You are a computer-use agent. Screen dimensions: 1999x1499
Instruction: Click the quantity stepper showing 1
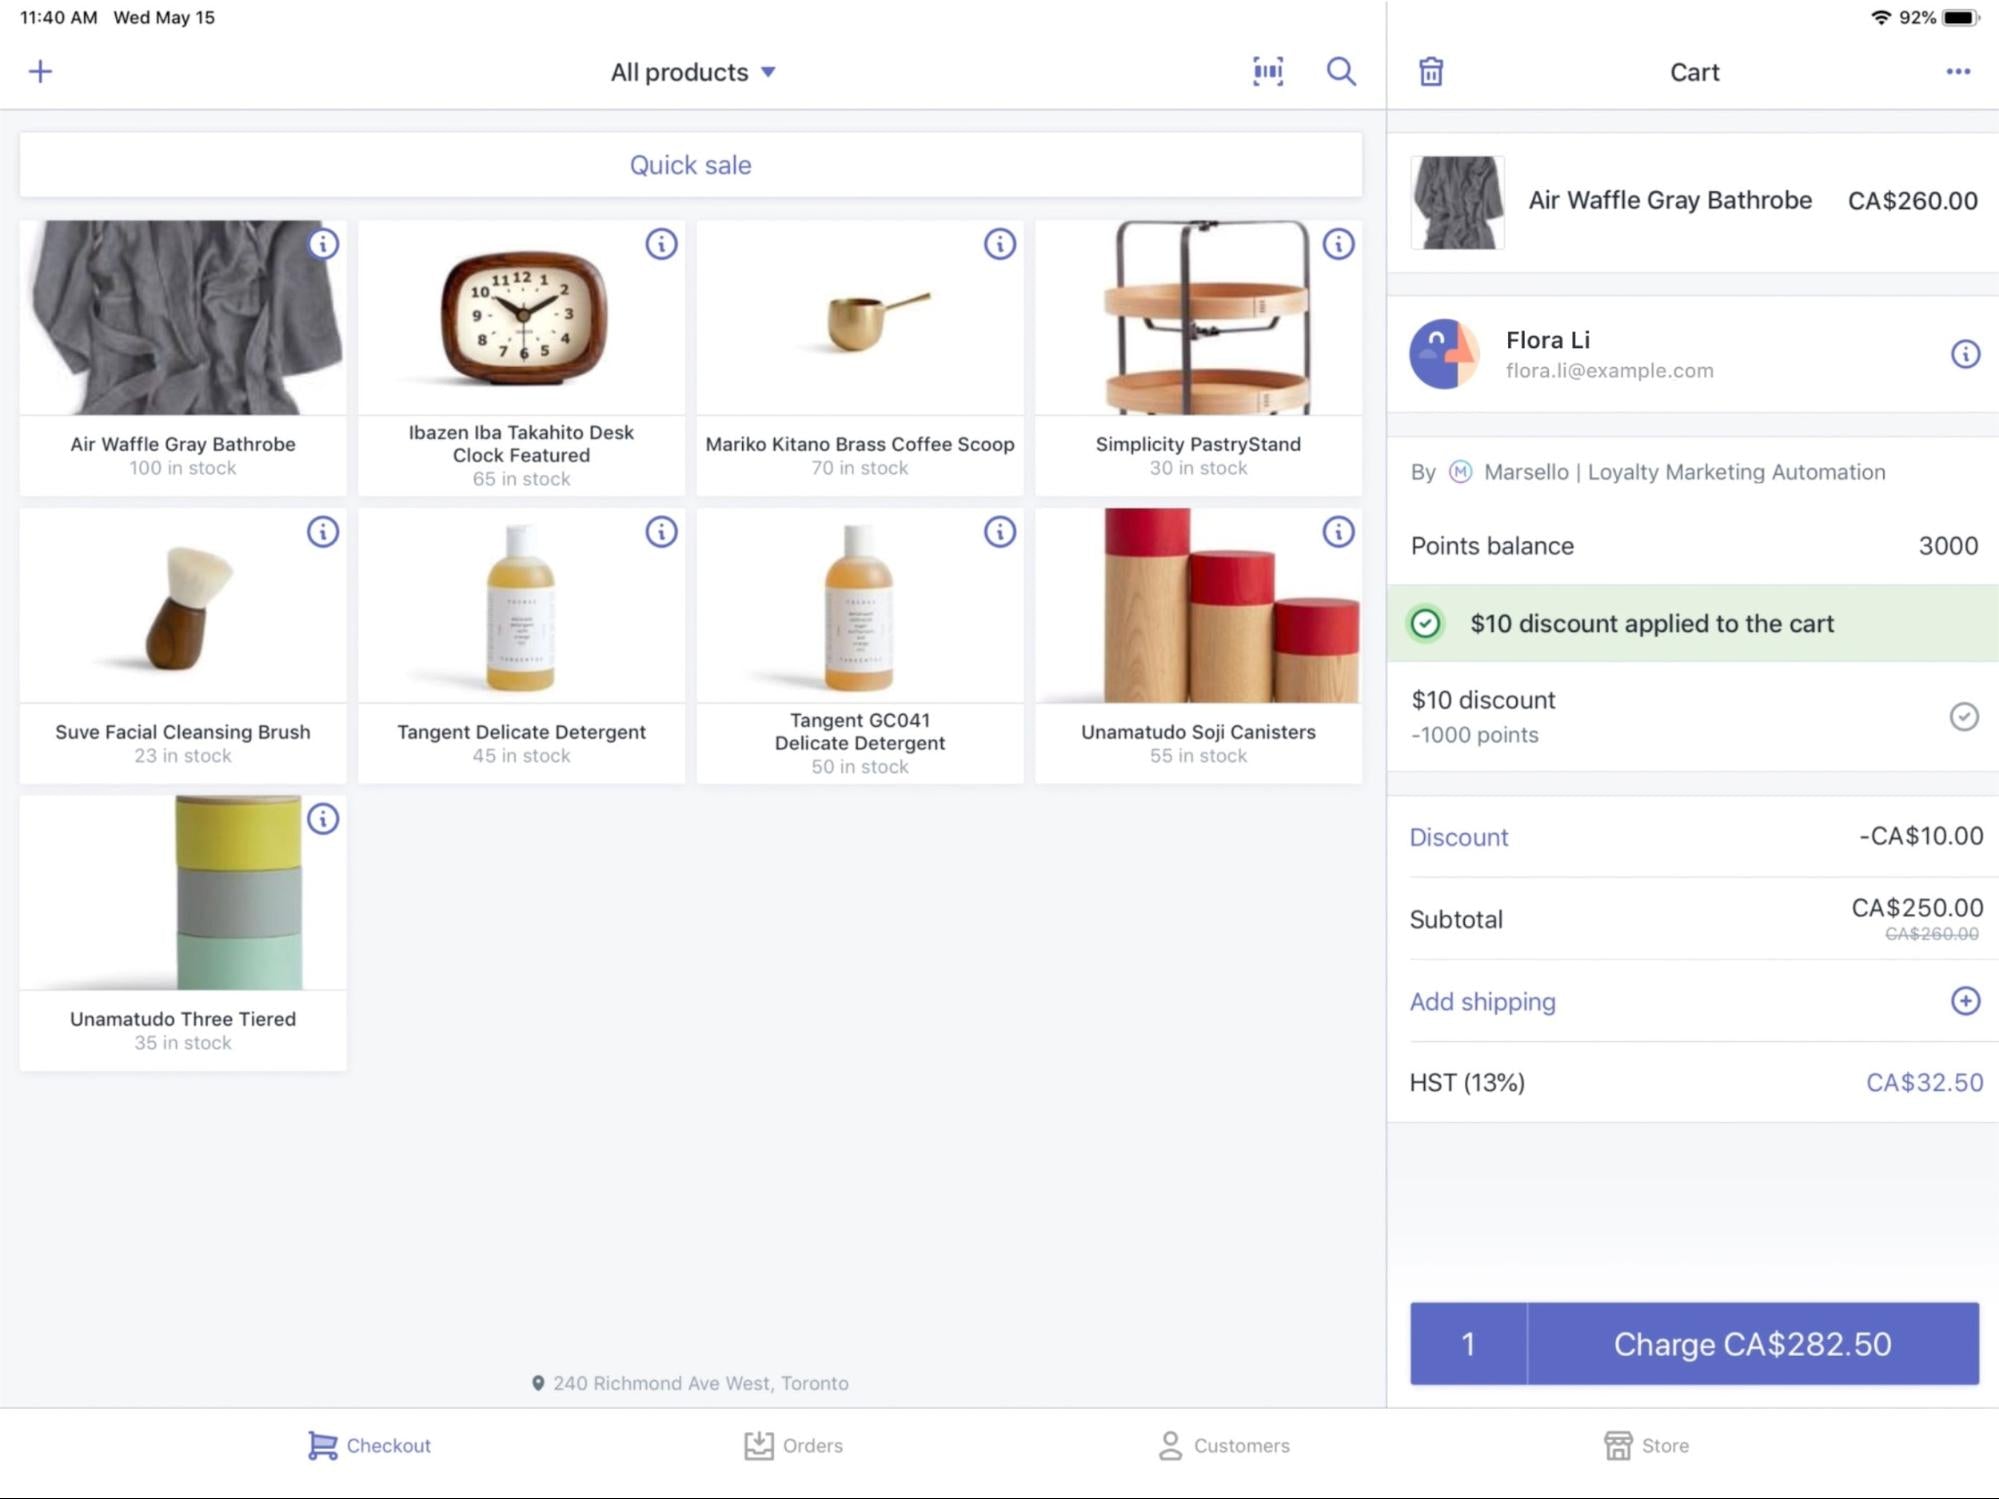[1467, 1343]
